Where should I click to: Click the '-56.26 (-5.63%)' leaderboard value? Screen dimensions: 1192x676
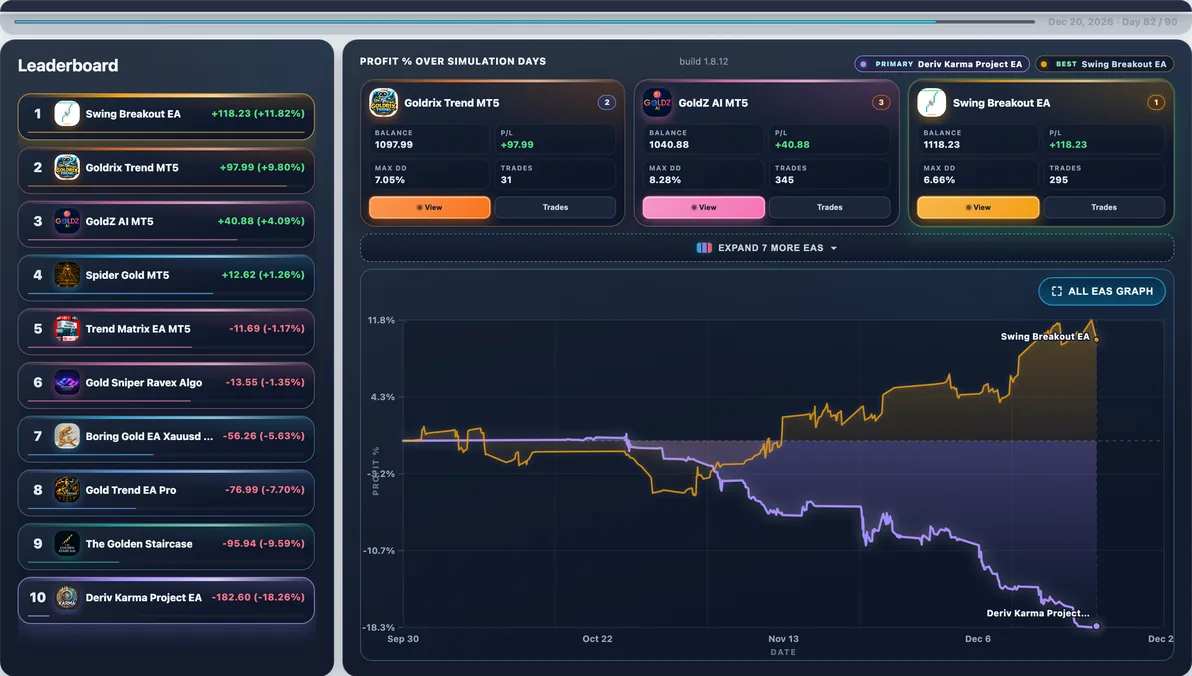click(x=264, y=436)
